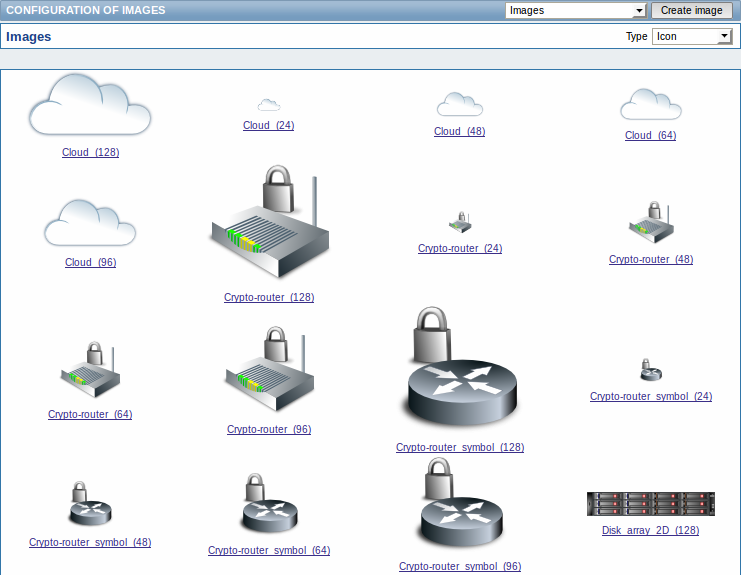Click the Crypto-router (48) icon image
Image resolution: width=741 pixels, height=575 pixels.
coord(651,222)
